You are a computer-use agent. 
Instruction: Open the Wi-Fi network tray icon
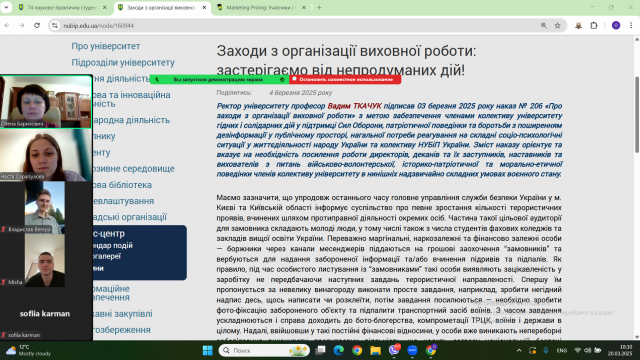click(x=578, y=350)
